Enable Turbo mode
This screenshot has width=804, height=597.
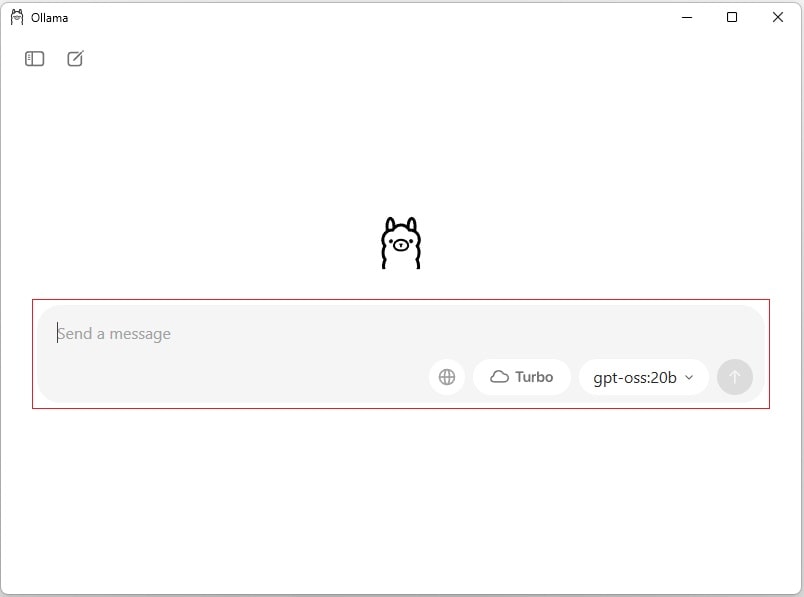click(x=521, y=377)
